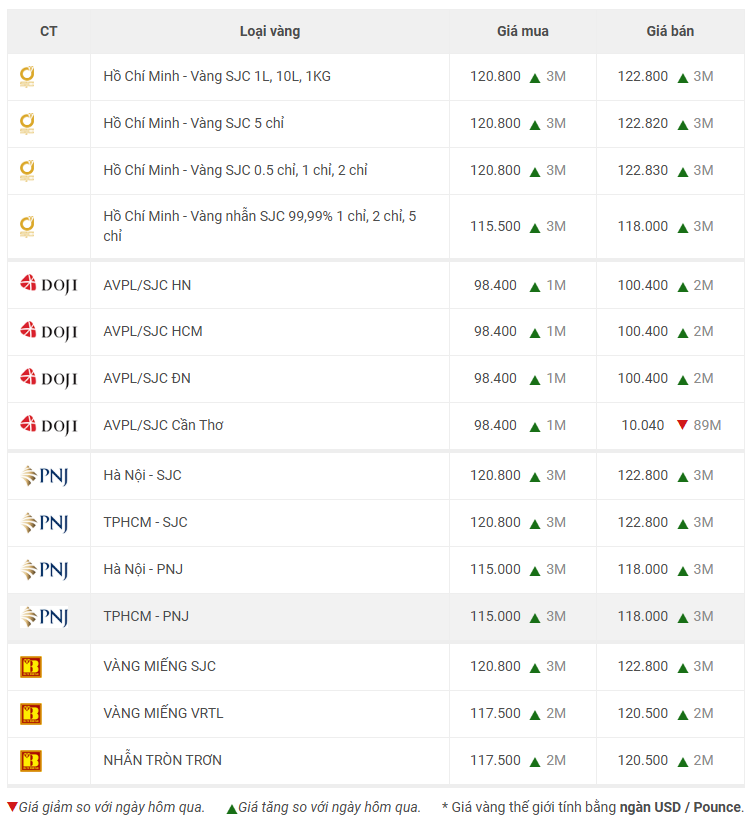Select Hà Nội - SJC gold type

tap(142, 475)
